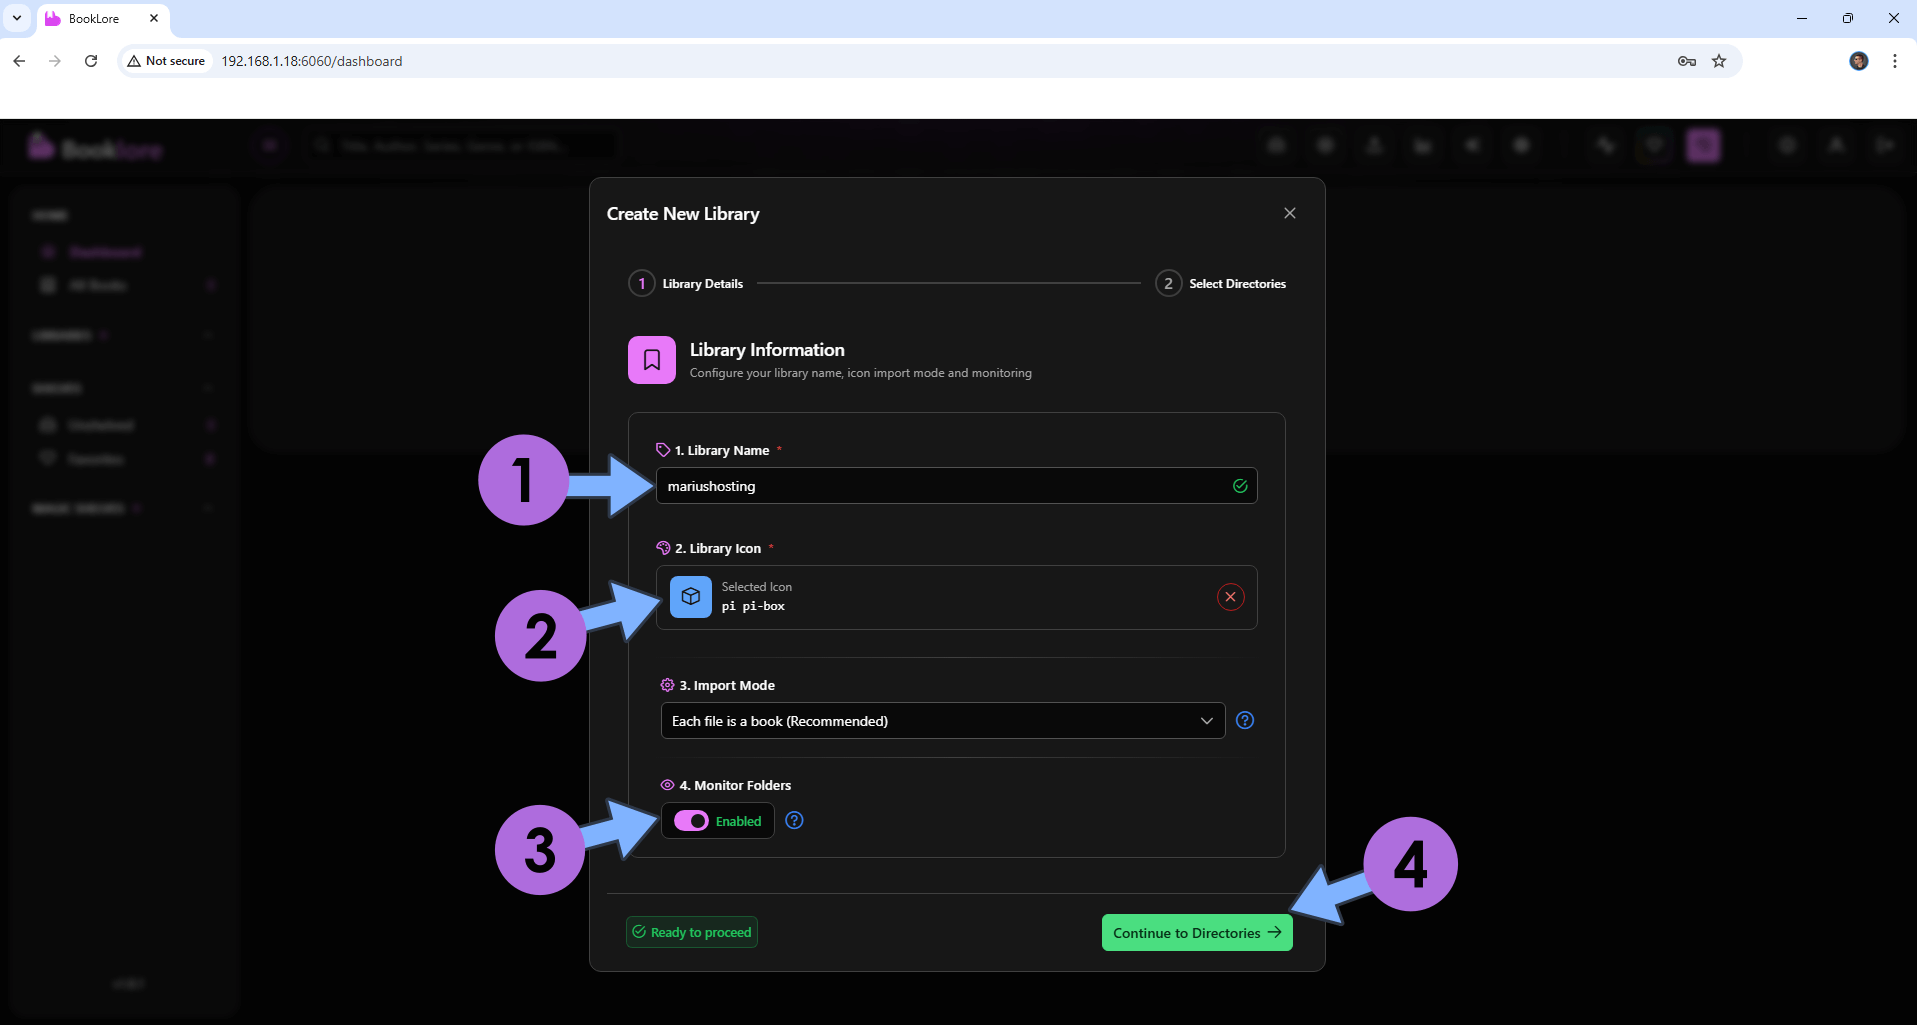Disable the Monitor Folders toggle
Image resolution: width=1917 pixels, height=1025 pixels.
(x=691, y=820)
